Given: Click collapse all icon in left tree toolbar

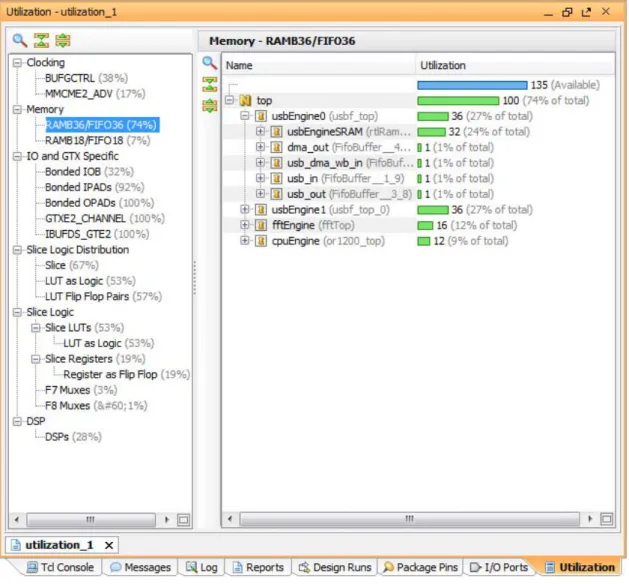Looking at the screenshot, I should [41, 40].
